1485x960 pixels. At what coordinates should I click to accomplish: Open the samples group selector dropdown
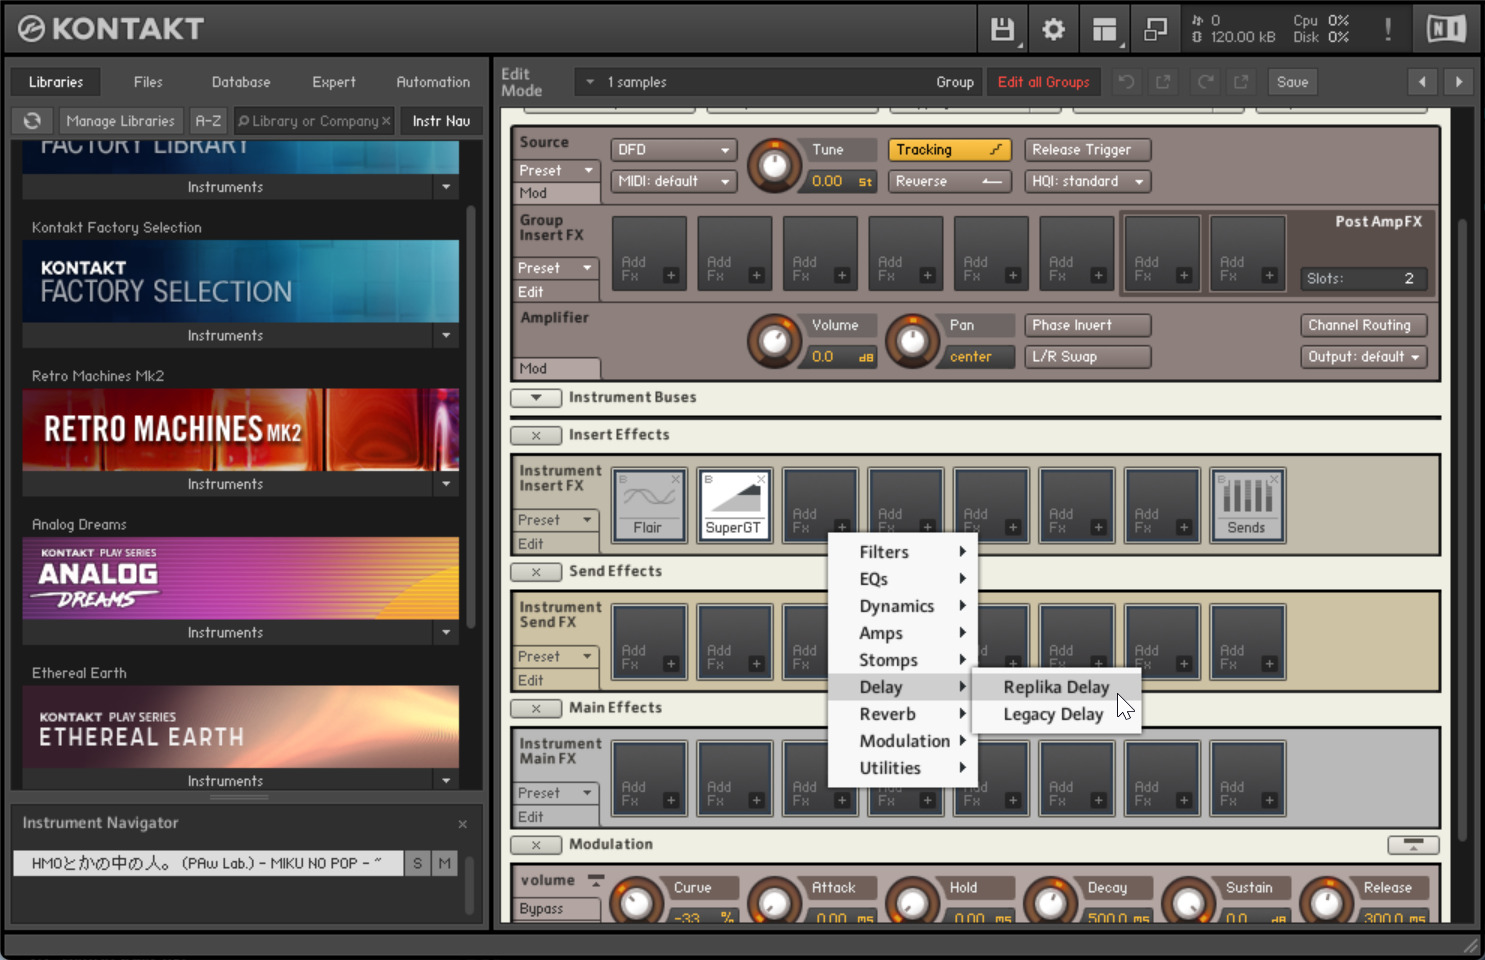point(590,82)
